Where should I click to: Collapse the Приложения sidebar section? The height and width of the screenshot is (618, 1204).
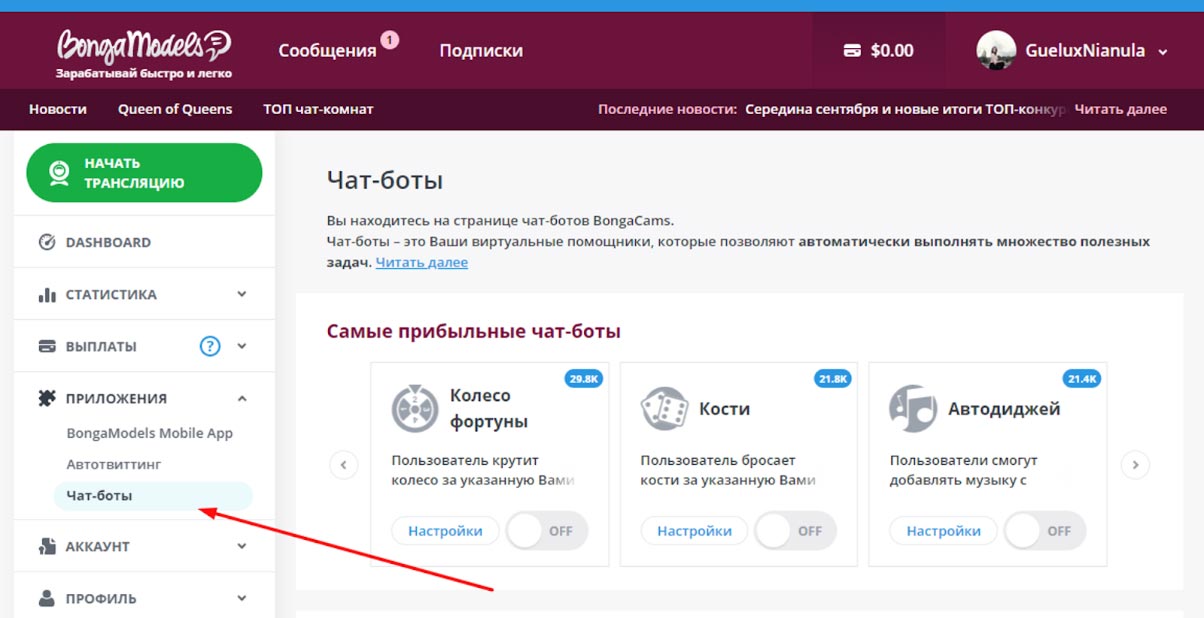(x=242, y=398)
